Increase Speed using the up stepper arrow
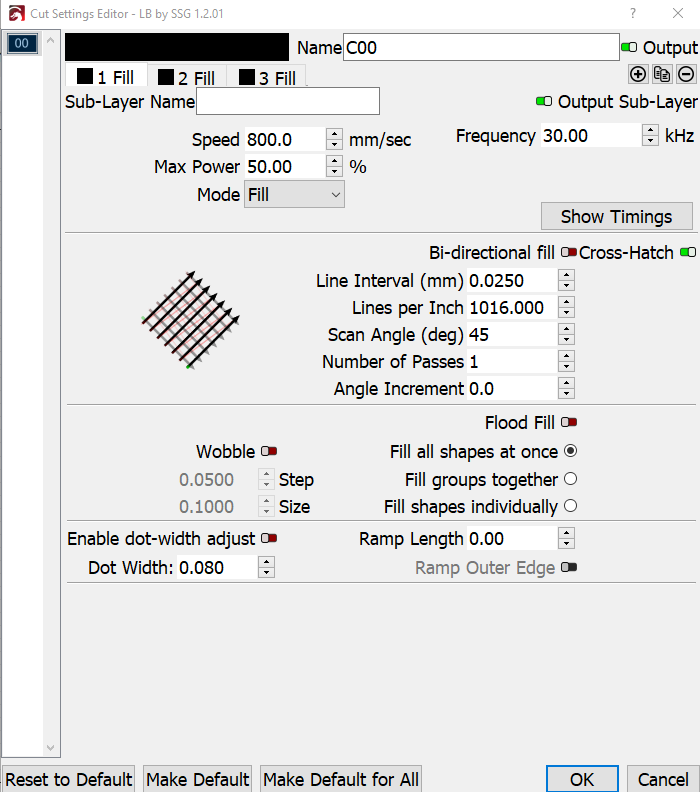 point(333,134)
